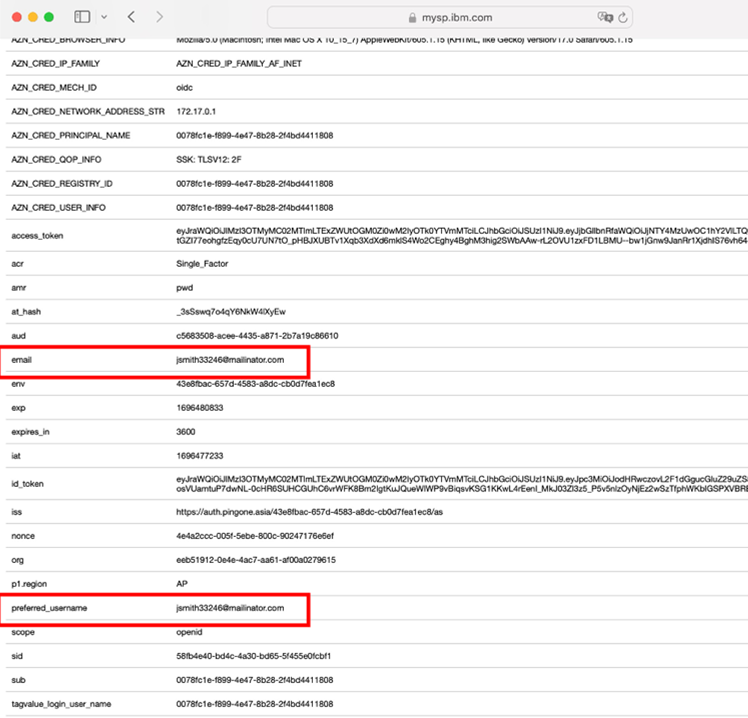Select the preferred_username value
This screenshot has width=748, height=718.
click(x=230, y=608)
